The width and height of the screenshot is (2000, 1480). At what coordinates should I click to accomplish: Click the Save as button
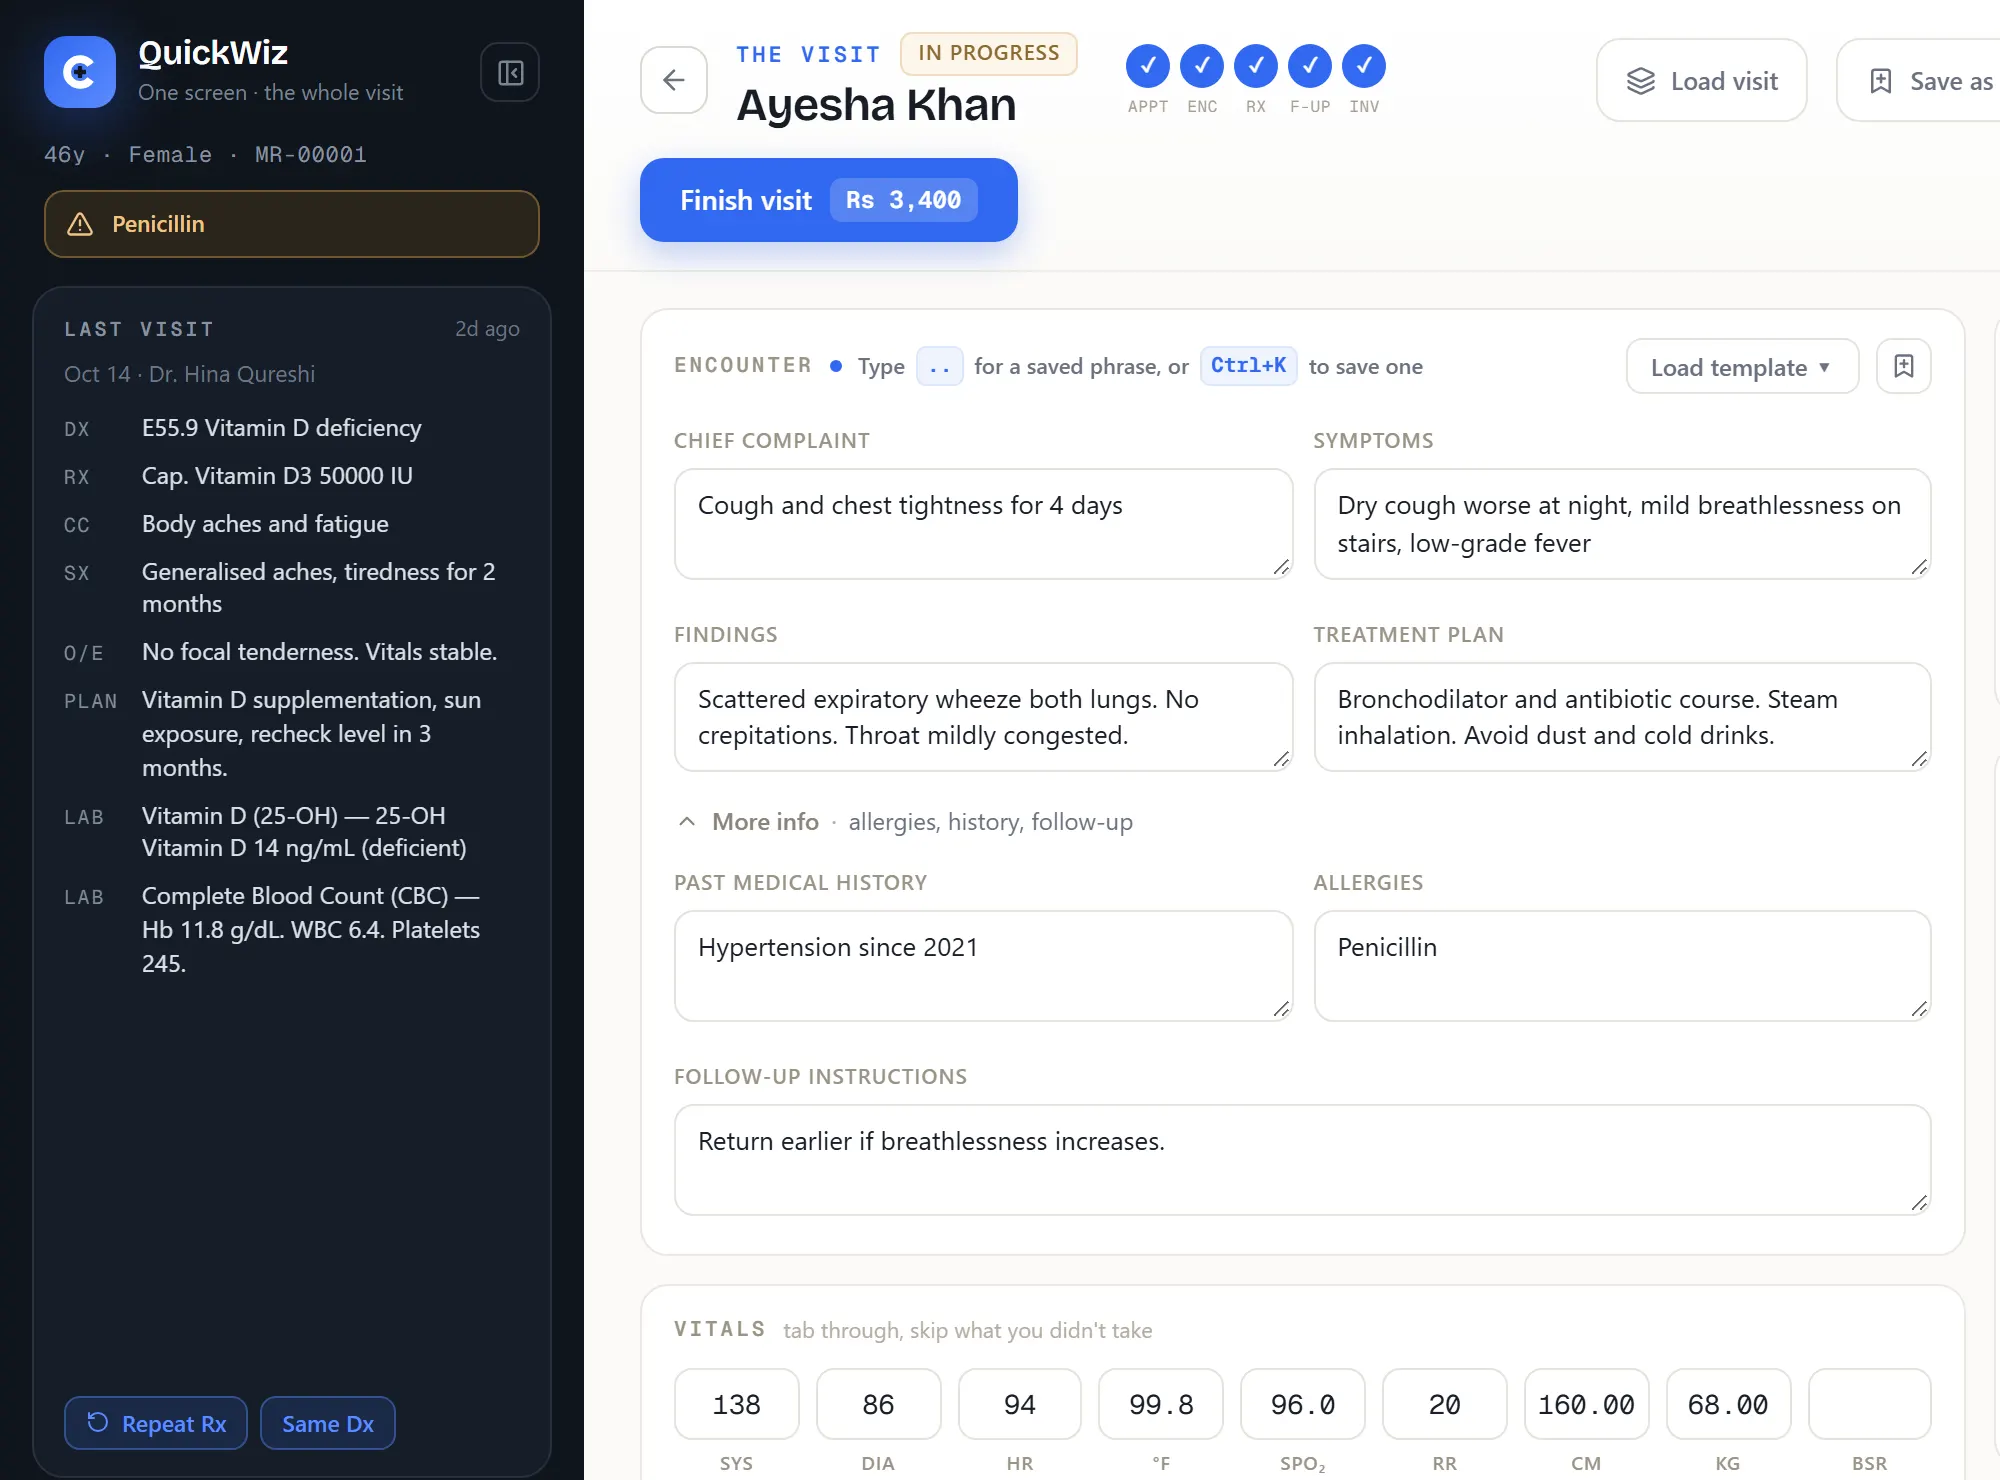[x=1920, y=81]
